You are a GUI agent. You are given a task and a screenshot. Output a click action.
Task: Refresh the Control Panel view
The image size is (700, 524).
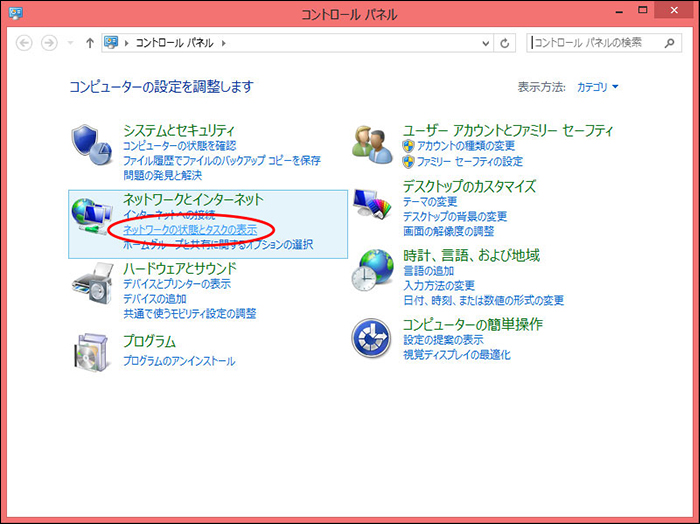point(504,43)
